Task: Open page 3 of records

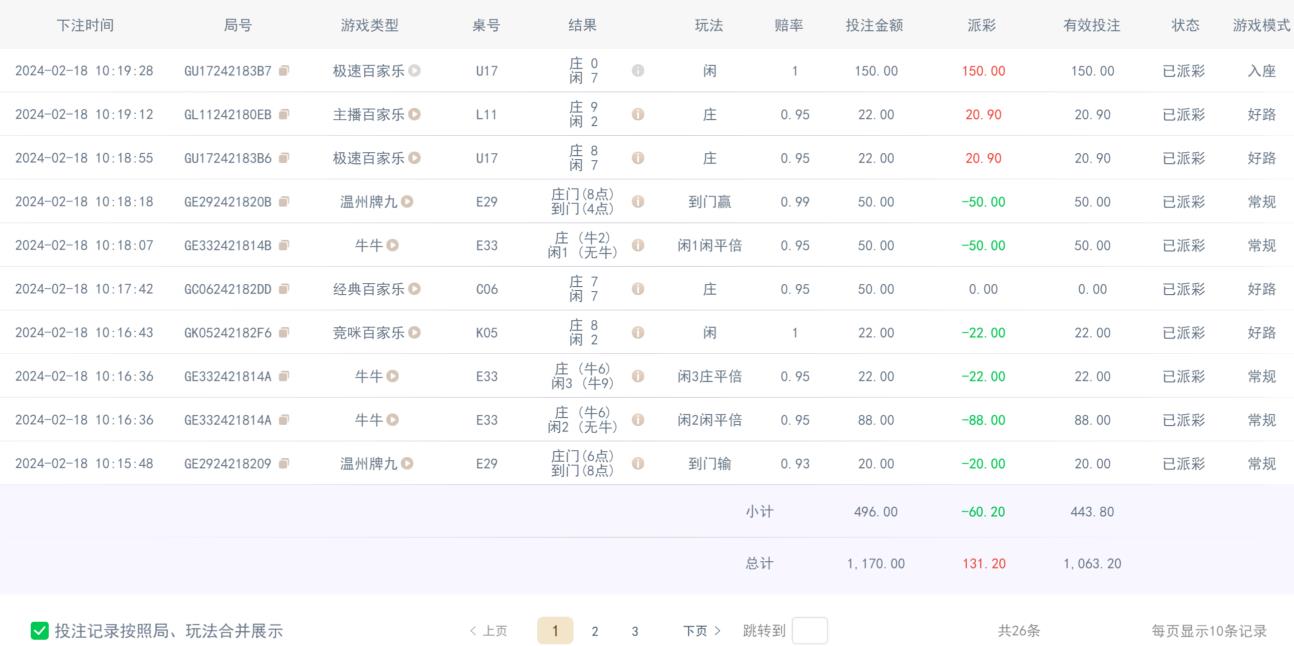Action: point(635,631)
